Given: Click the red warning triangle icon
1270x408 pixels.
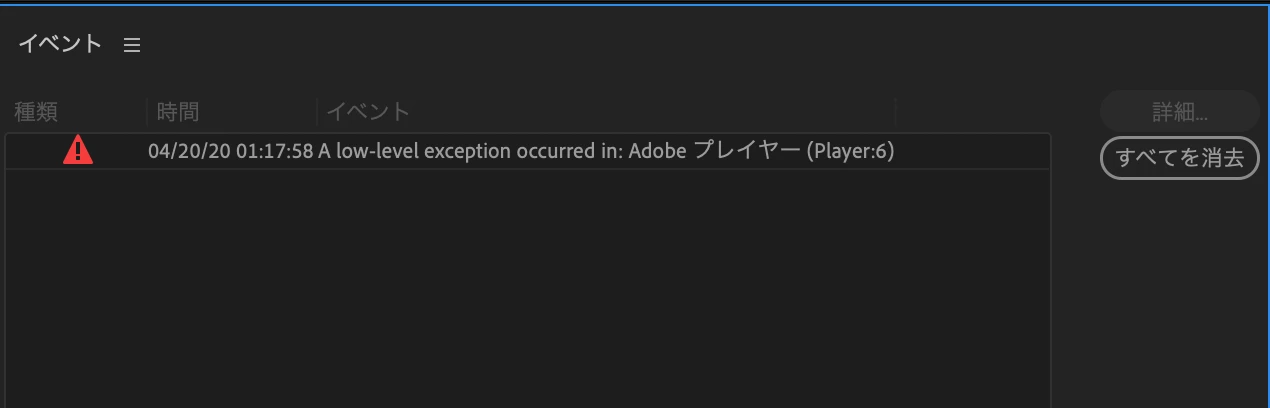Looking at the screenshot, I should click(x=78, y=151).
